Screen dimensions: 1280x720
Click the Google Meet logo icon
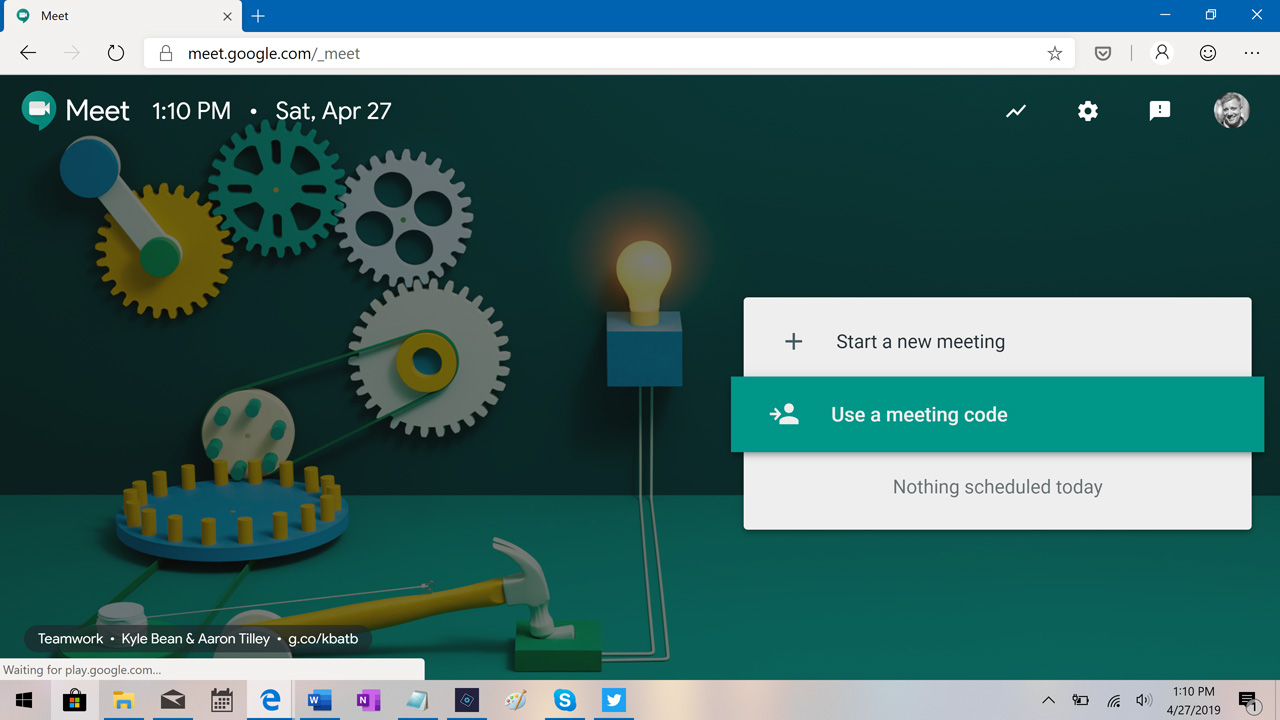click(38, 110)
